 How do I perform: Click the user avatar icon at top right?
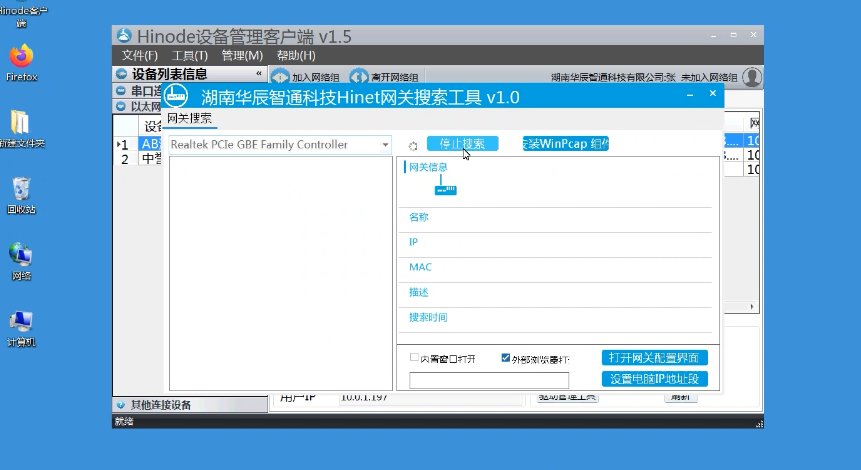coord(752,77)
